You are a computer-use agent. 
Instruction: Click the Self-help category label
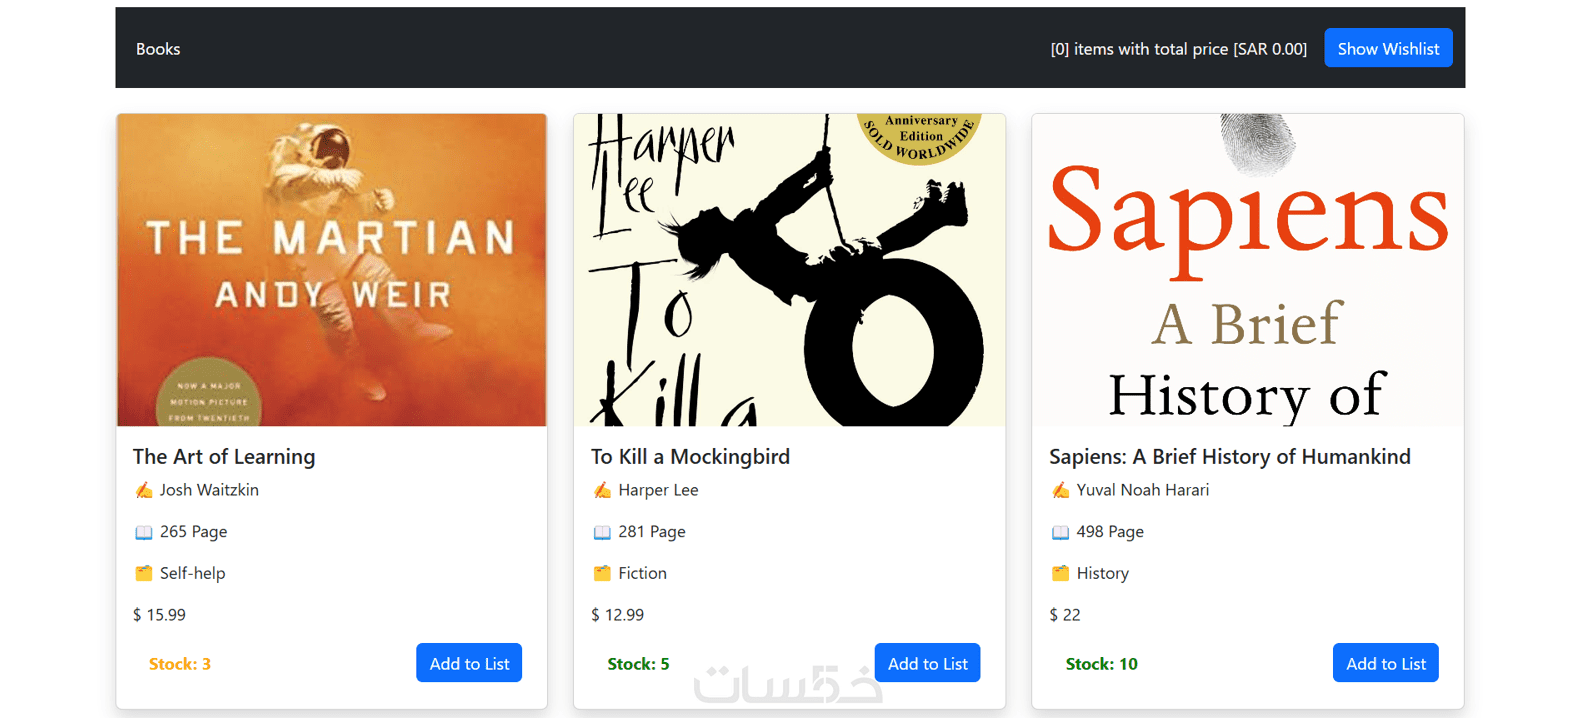point(192,573)
